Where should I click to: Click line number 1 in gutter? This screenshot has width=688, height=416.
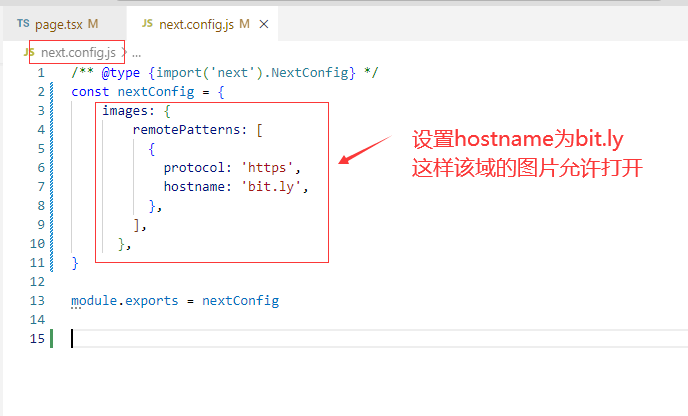tap(41, 72)
